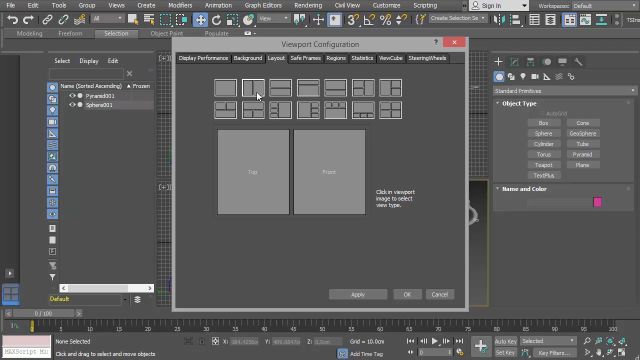
Task: Switch to Statistics tab
Action: point(362,58)
